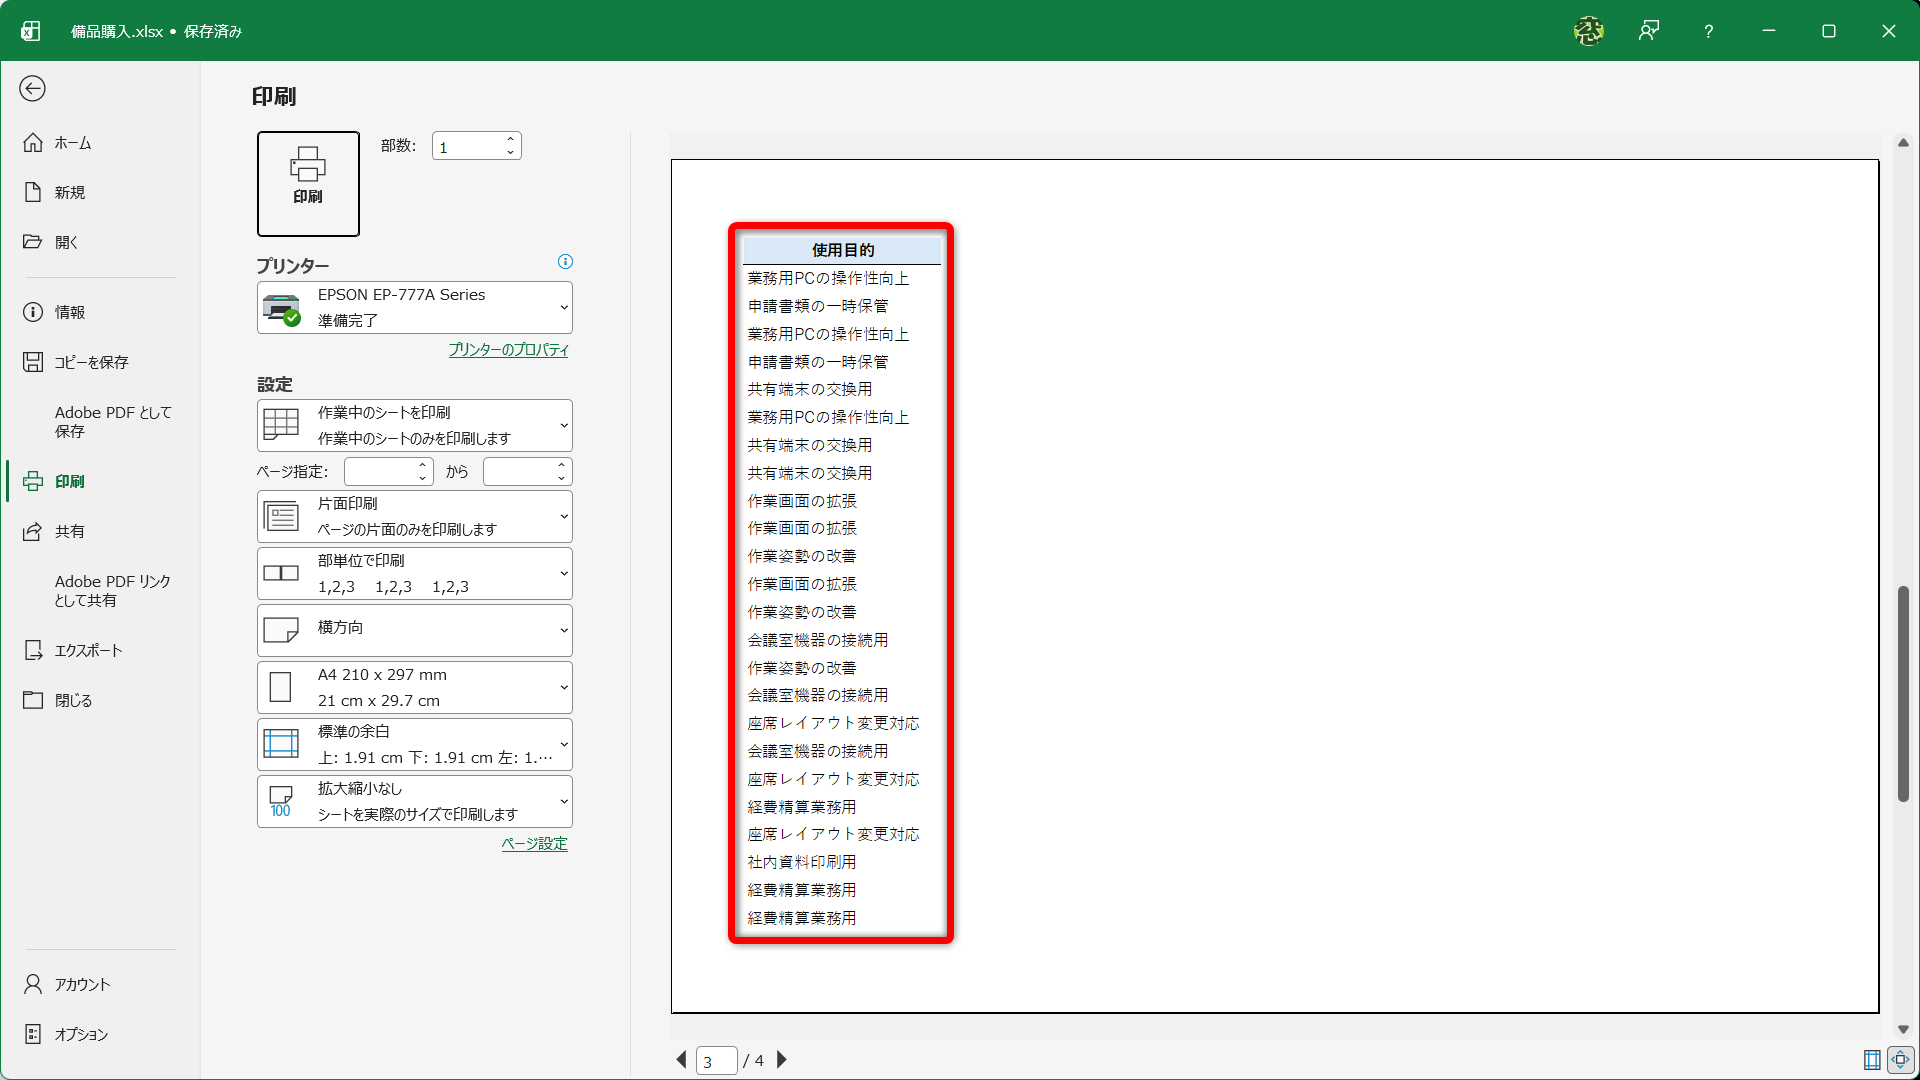1920x1080 pixels.
Task: Click the current page number field
Action: [x=717, y=1061]
